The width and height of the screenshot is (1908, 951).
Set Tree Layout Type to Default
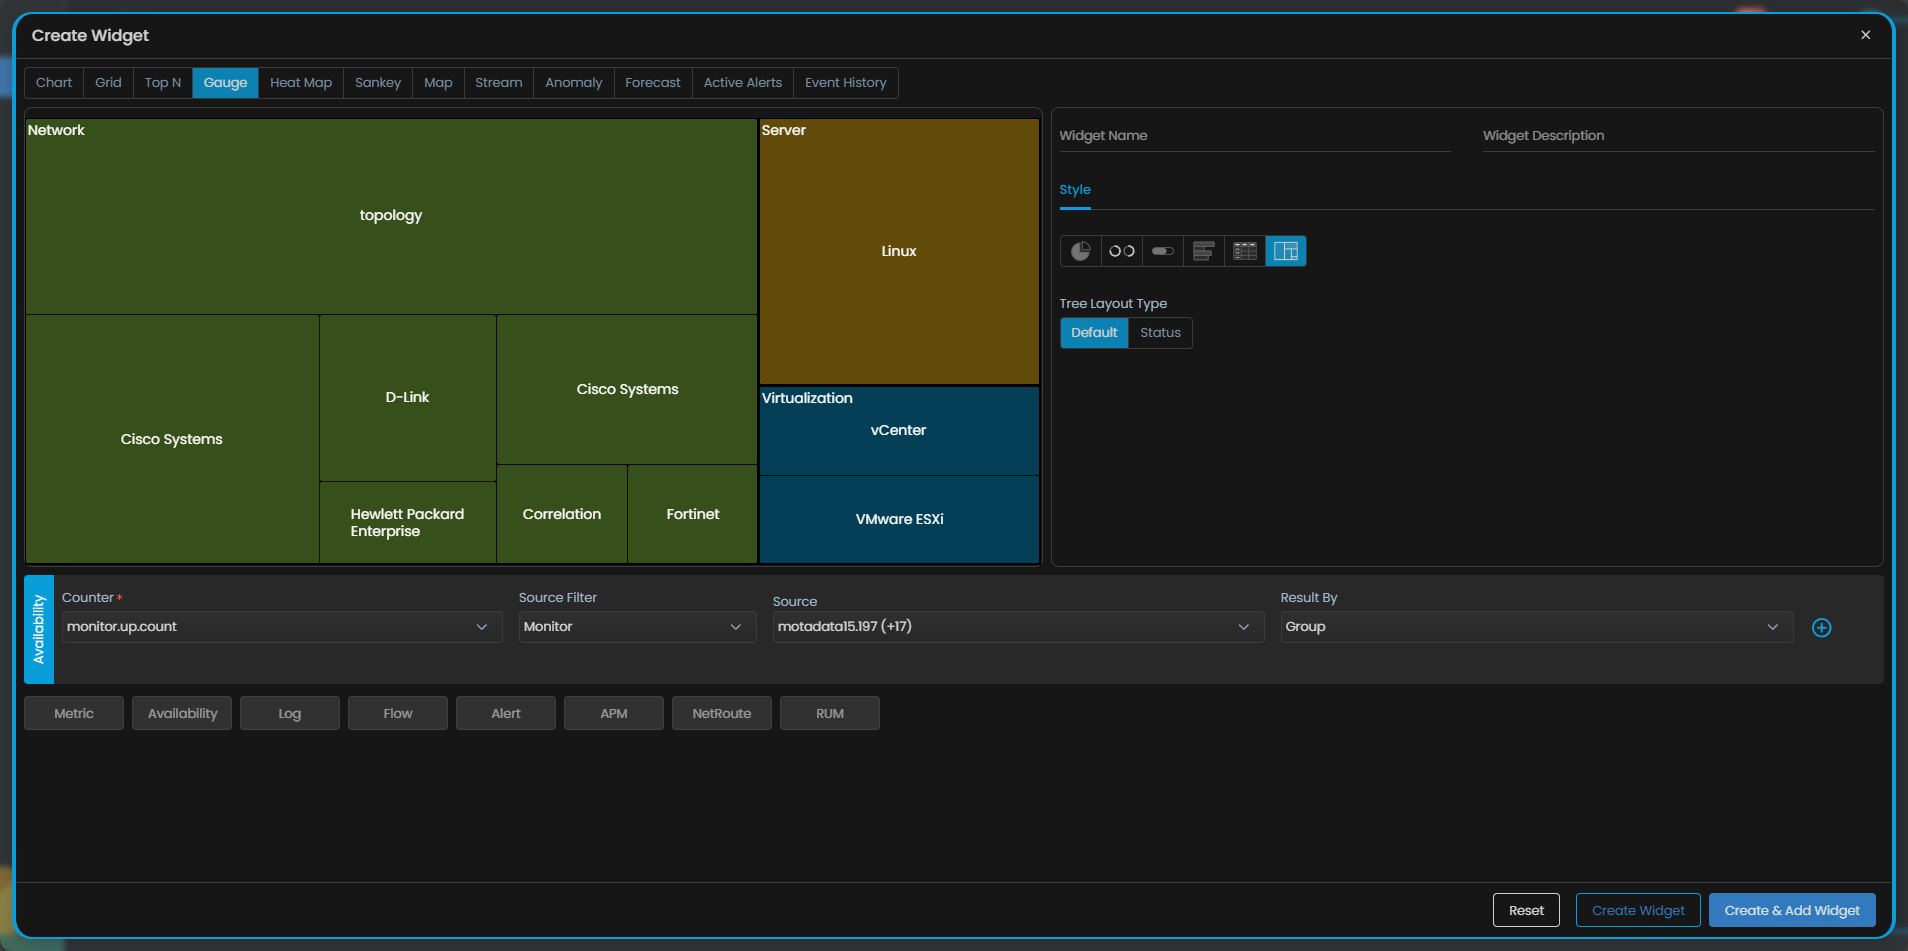tap(1094, 333)
